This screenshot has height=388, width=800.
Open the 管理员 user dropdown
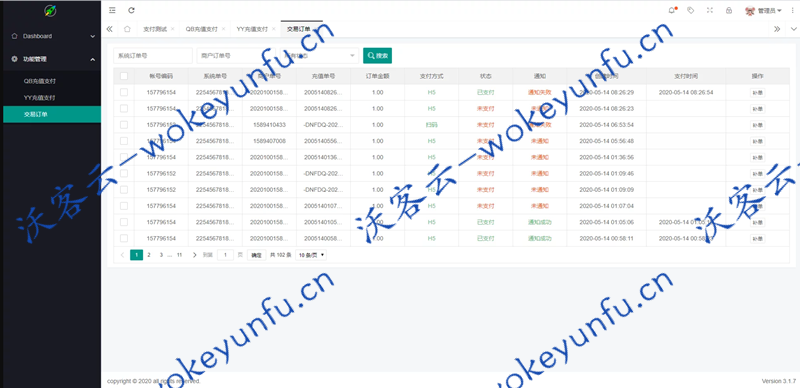click(x=769, y=11)
